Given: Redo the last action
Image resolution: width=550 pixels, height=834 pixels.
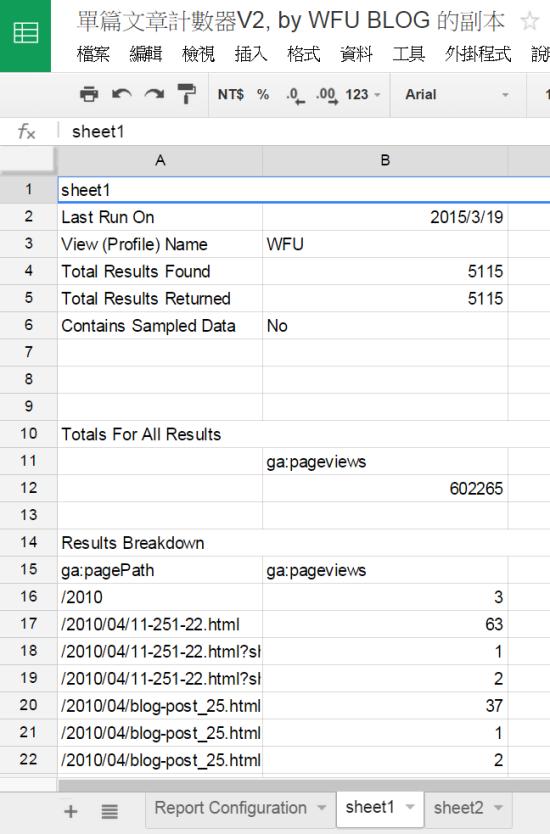Looking at the screenshot, I should [x=155, y=95].
